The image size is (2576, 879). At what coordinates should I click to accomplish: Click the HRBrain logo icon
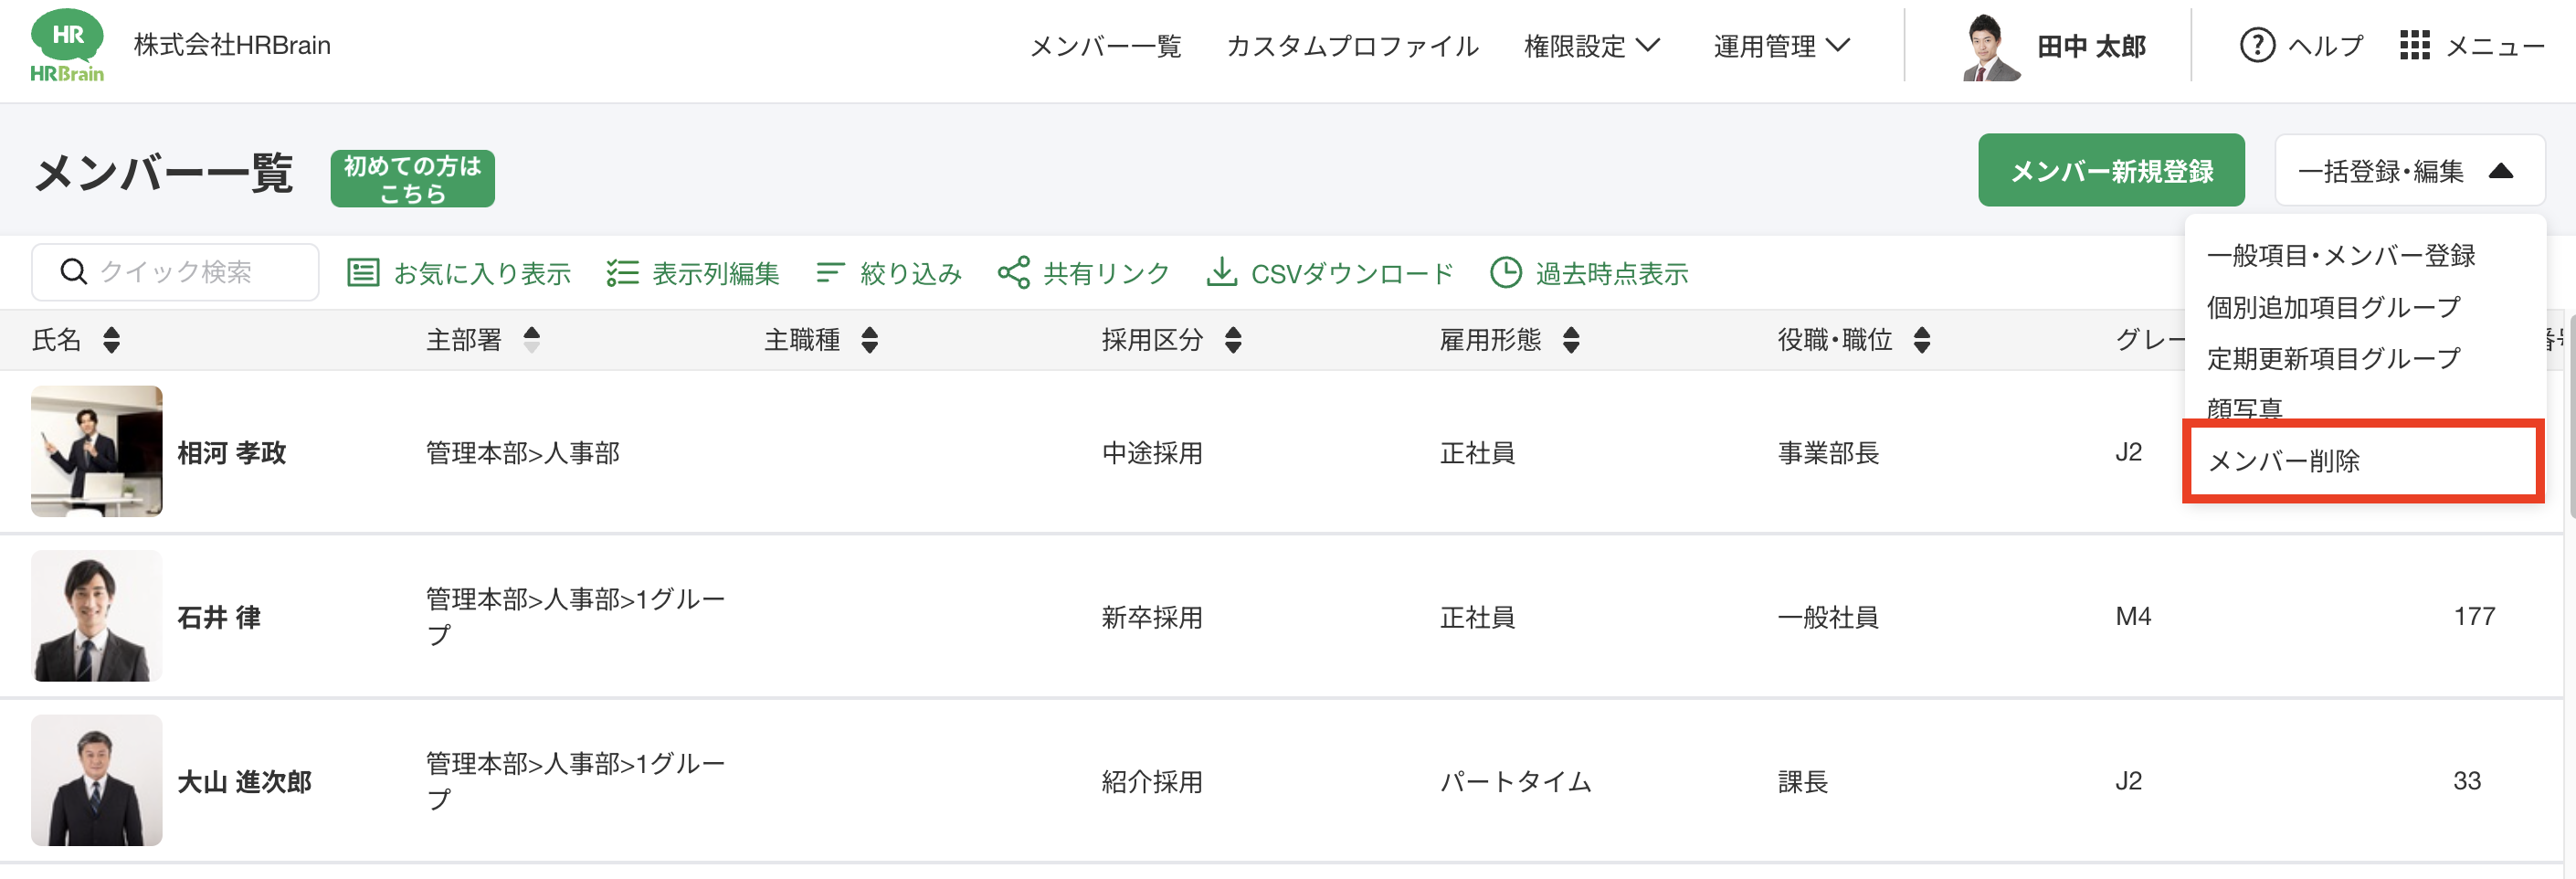click(67, 45)
